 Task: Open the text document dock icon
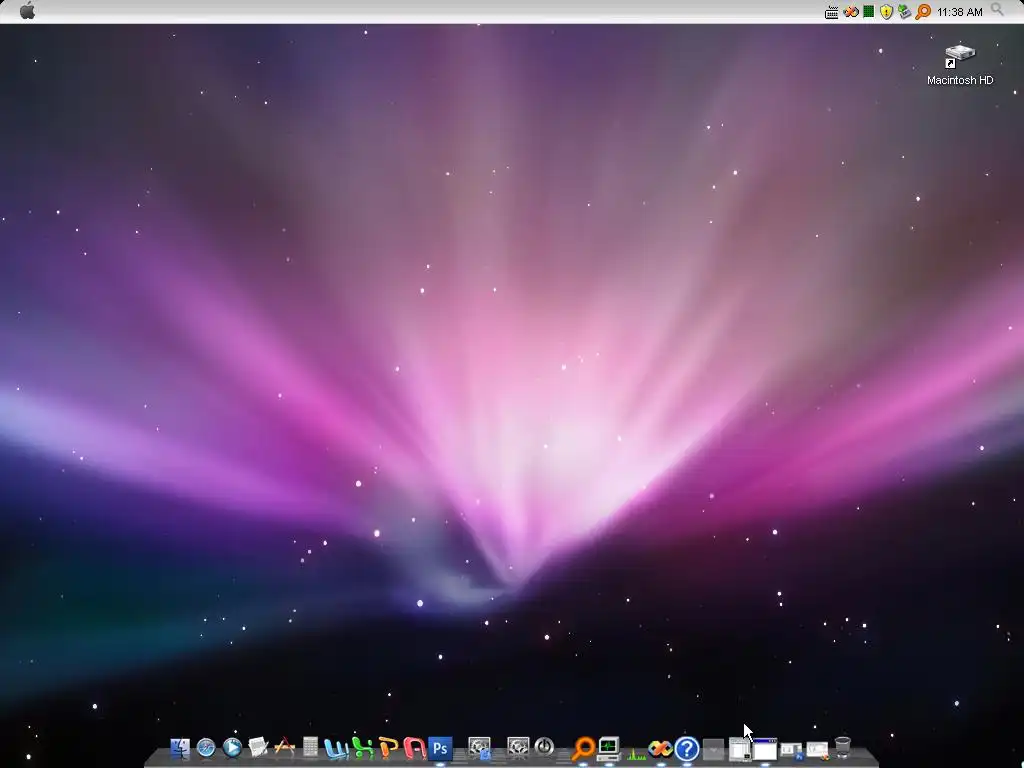(258, 748)
